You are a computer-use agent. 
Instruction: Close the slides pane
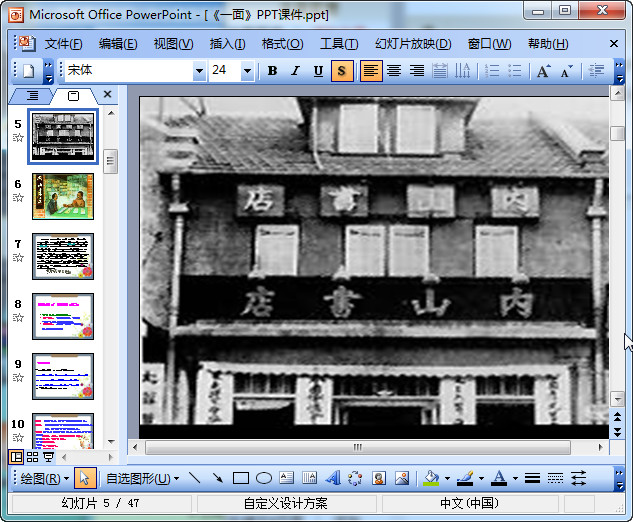tap(107, 94)
